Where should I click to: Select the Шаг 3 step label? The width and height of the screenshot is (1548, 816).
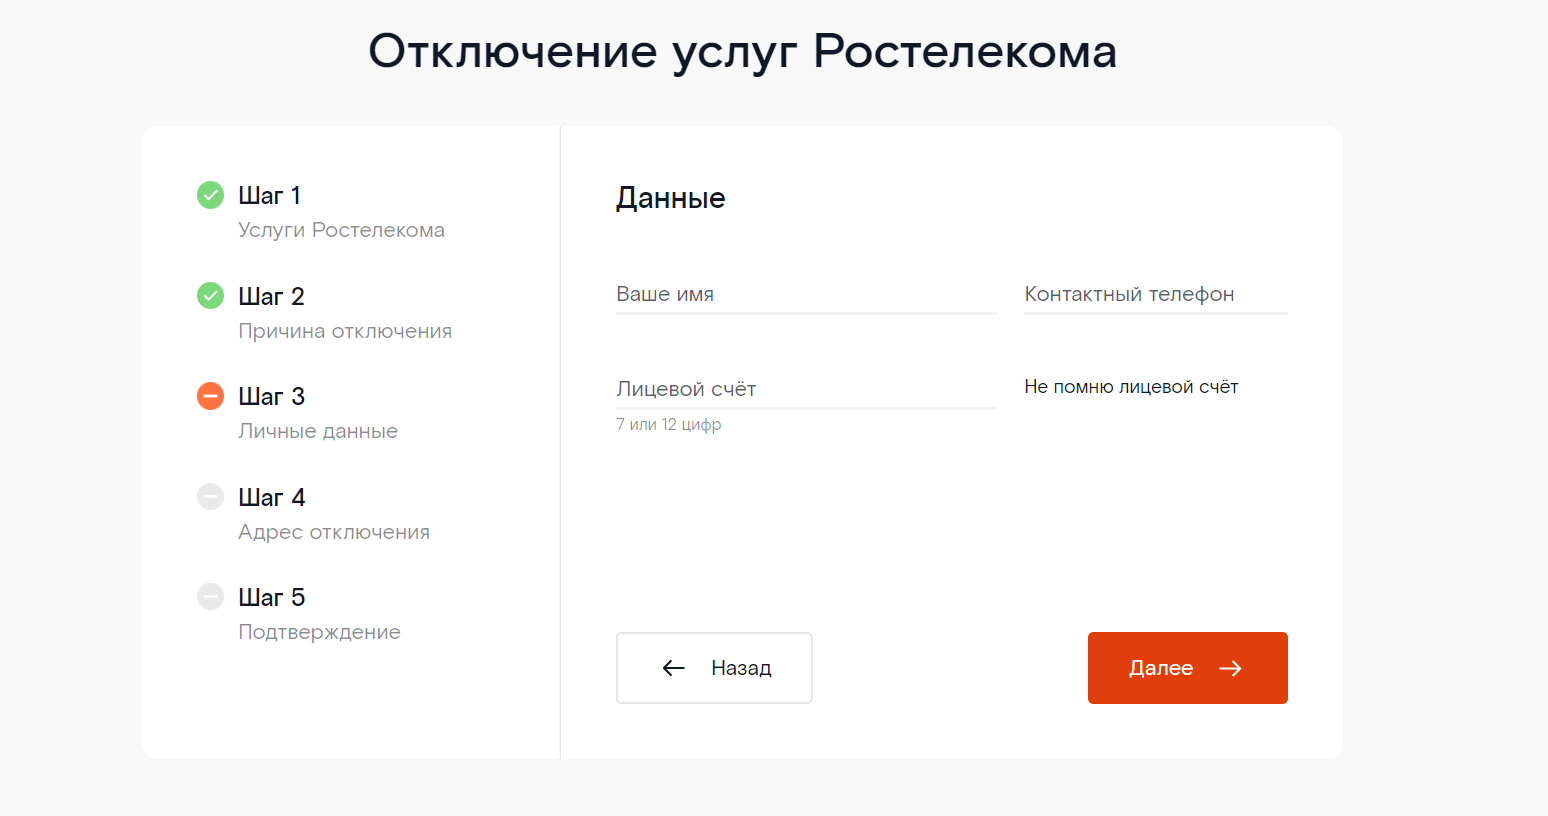[x=271, y=396]
